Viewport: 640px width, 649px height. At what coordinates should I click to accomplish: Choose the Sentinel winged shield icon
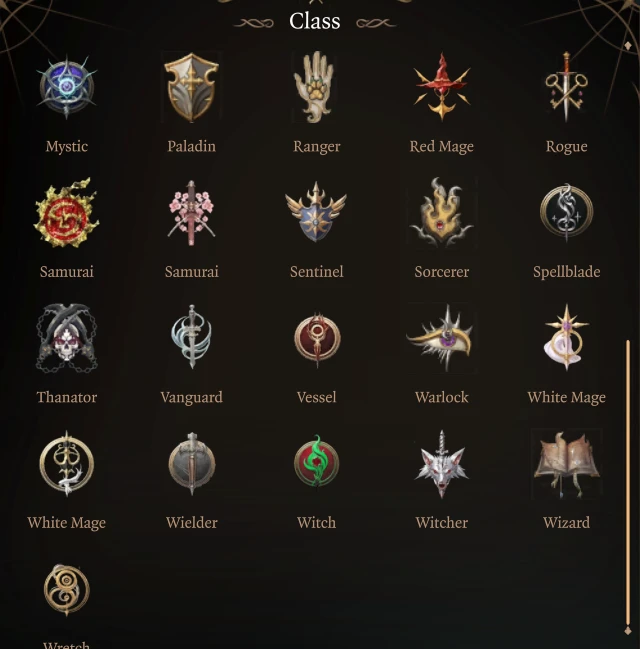point(316,212)
